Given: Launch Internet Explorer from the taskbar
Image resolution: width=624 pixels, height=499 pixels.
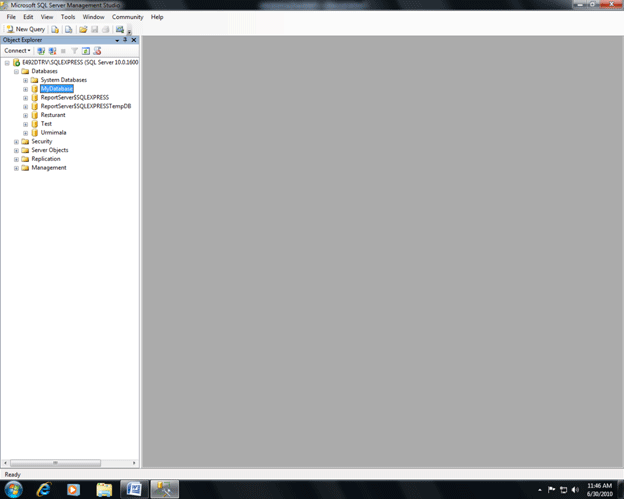Looking at the screenshot, I should coord(44,489).
